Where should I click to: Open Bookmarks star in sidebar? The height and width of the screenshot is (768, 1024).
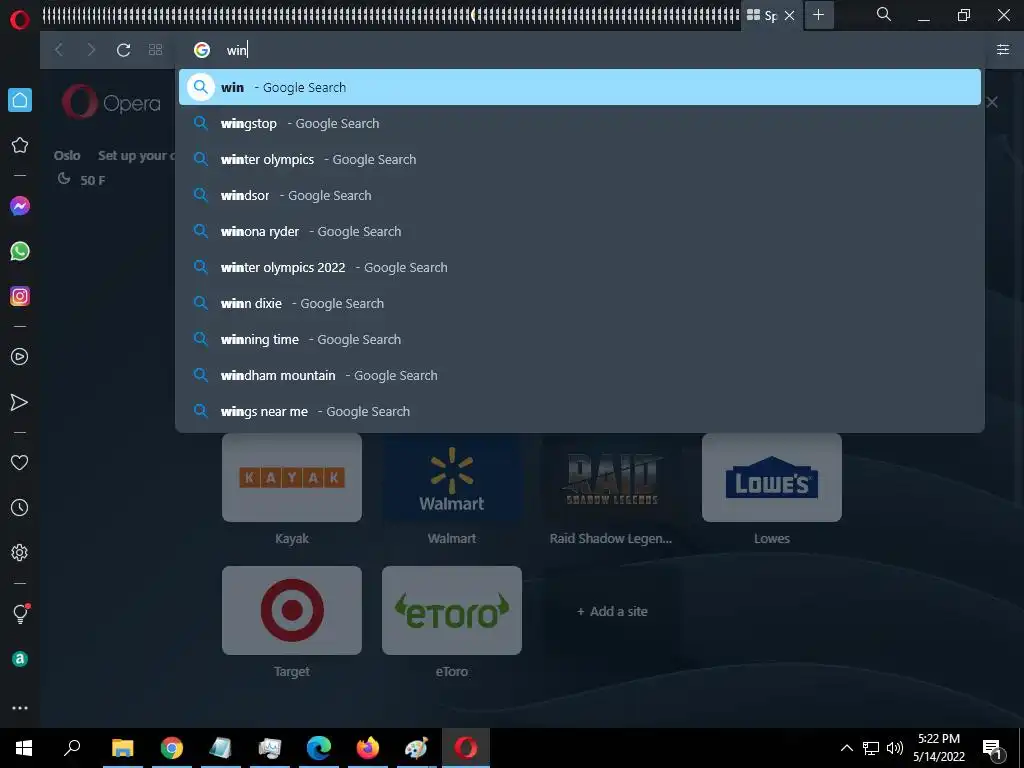coord(20,145)
